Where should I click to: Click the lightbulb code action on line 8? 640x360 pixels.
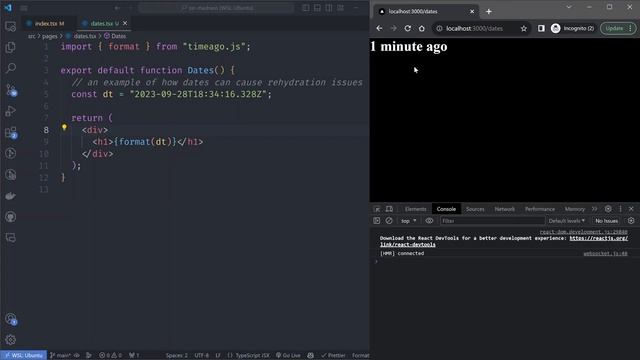point(64,127)
